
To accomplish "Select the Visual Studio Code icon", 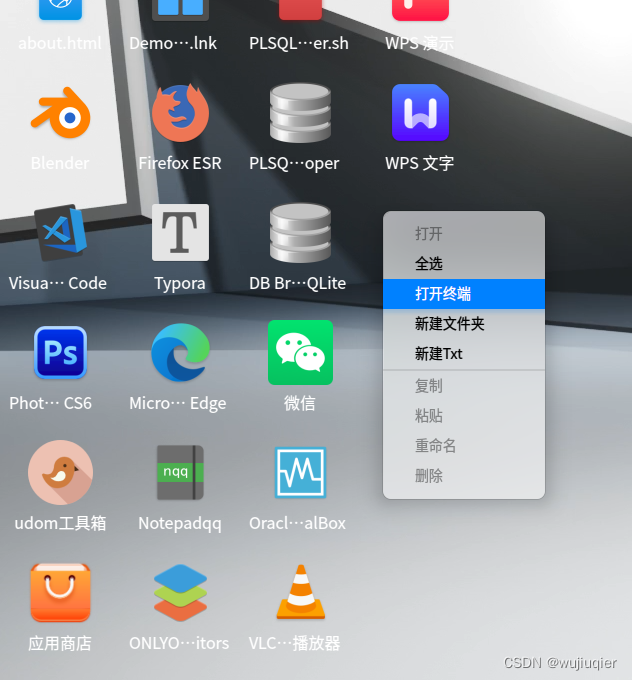I will tap(60, 233).
